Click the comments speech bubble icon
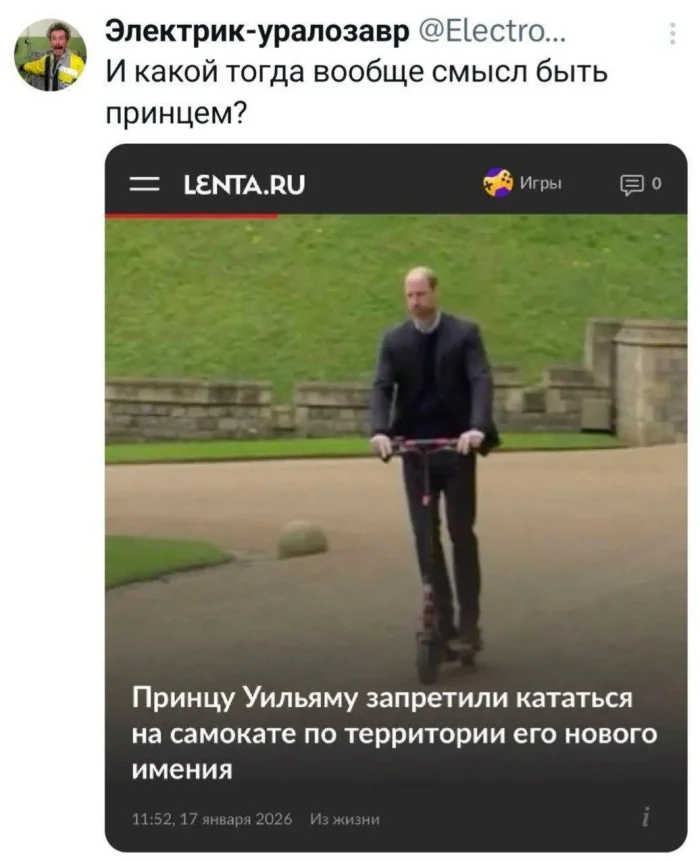Screen dimensions: 700x861 tap(632, 184)
